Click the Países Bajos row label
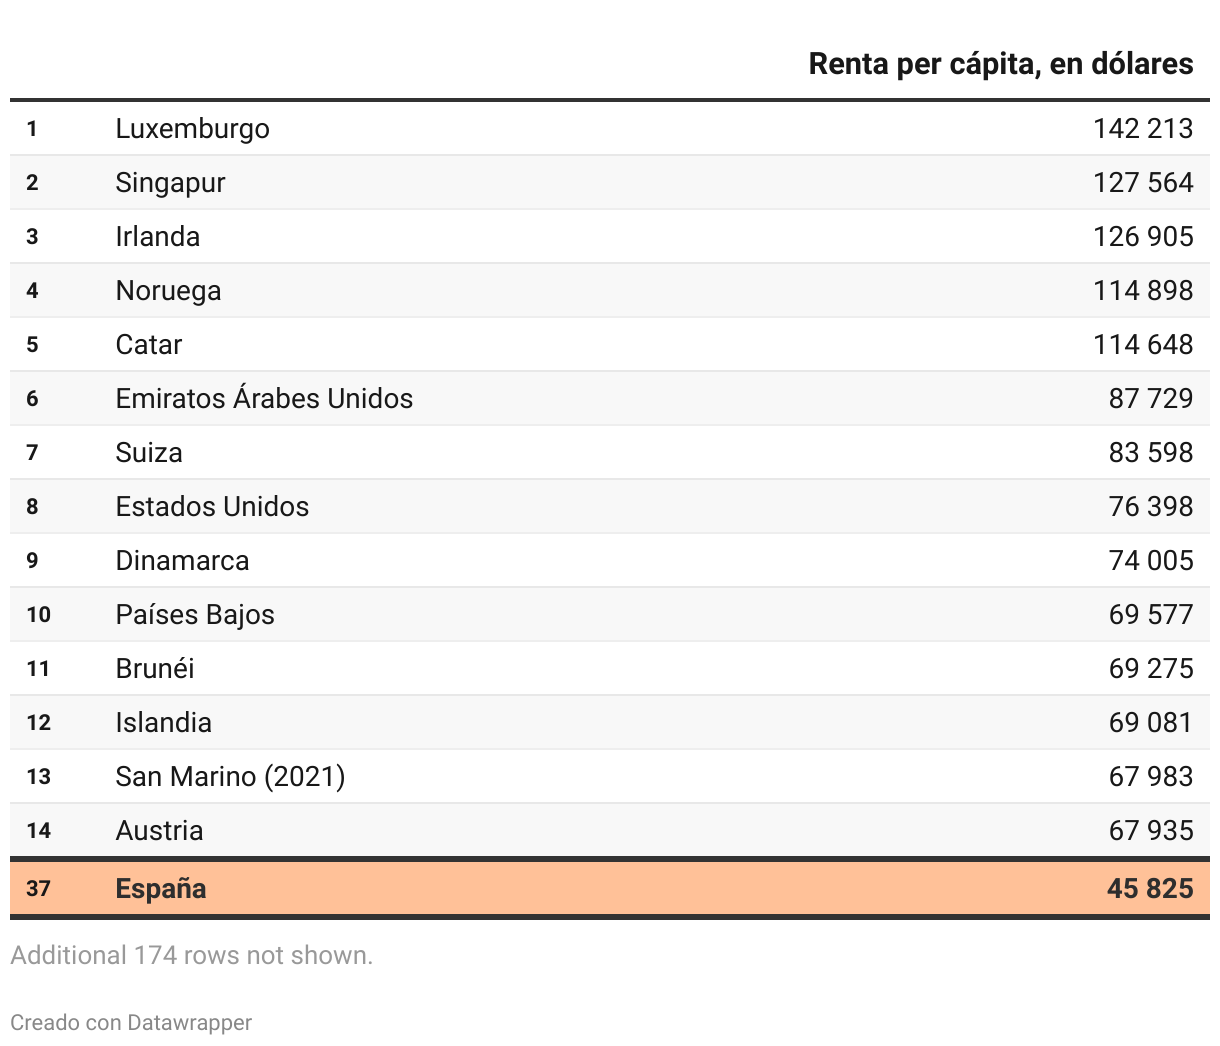The image size is (1220, 1046). pyautogui.click(x=195, y=615)
